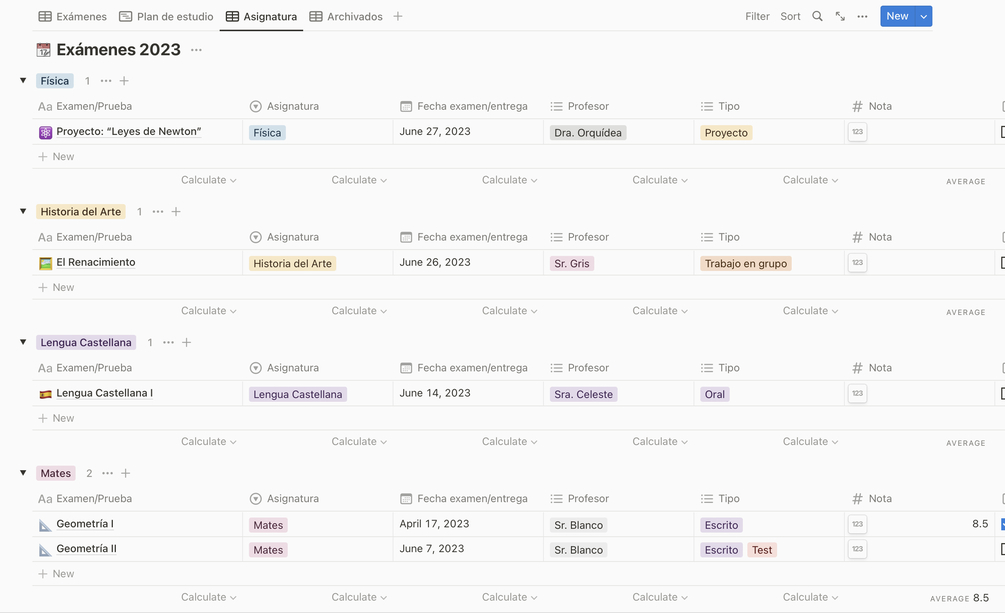Untick checked box in Geometría I row
The image size is (1005, 613).
point(1002,525)
